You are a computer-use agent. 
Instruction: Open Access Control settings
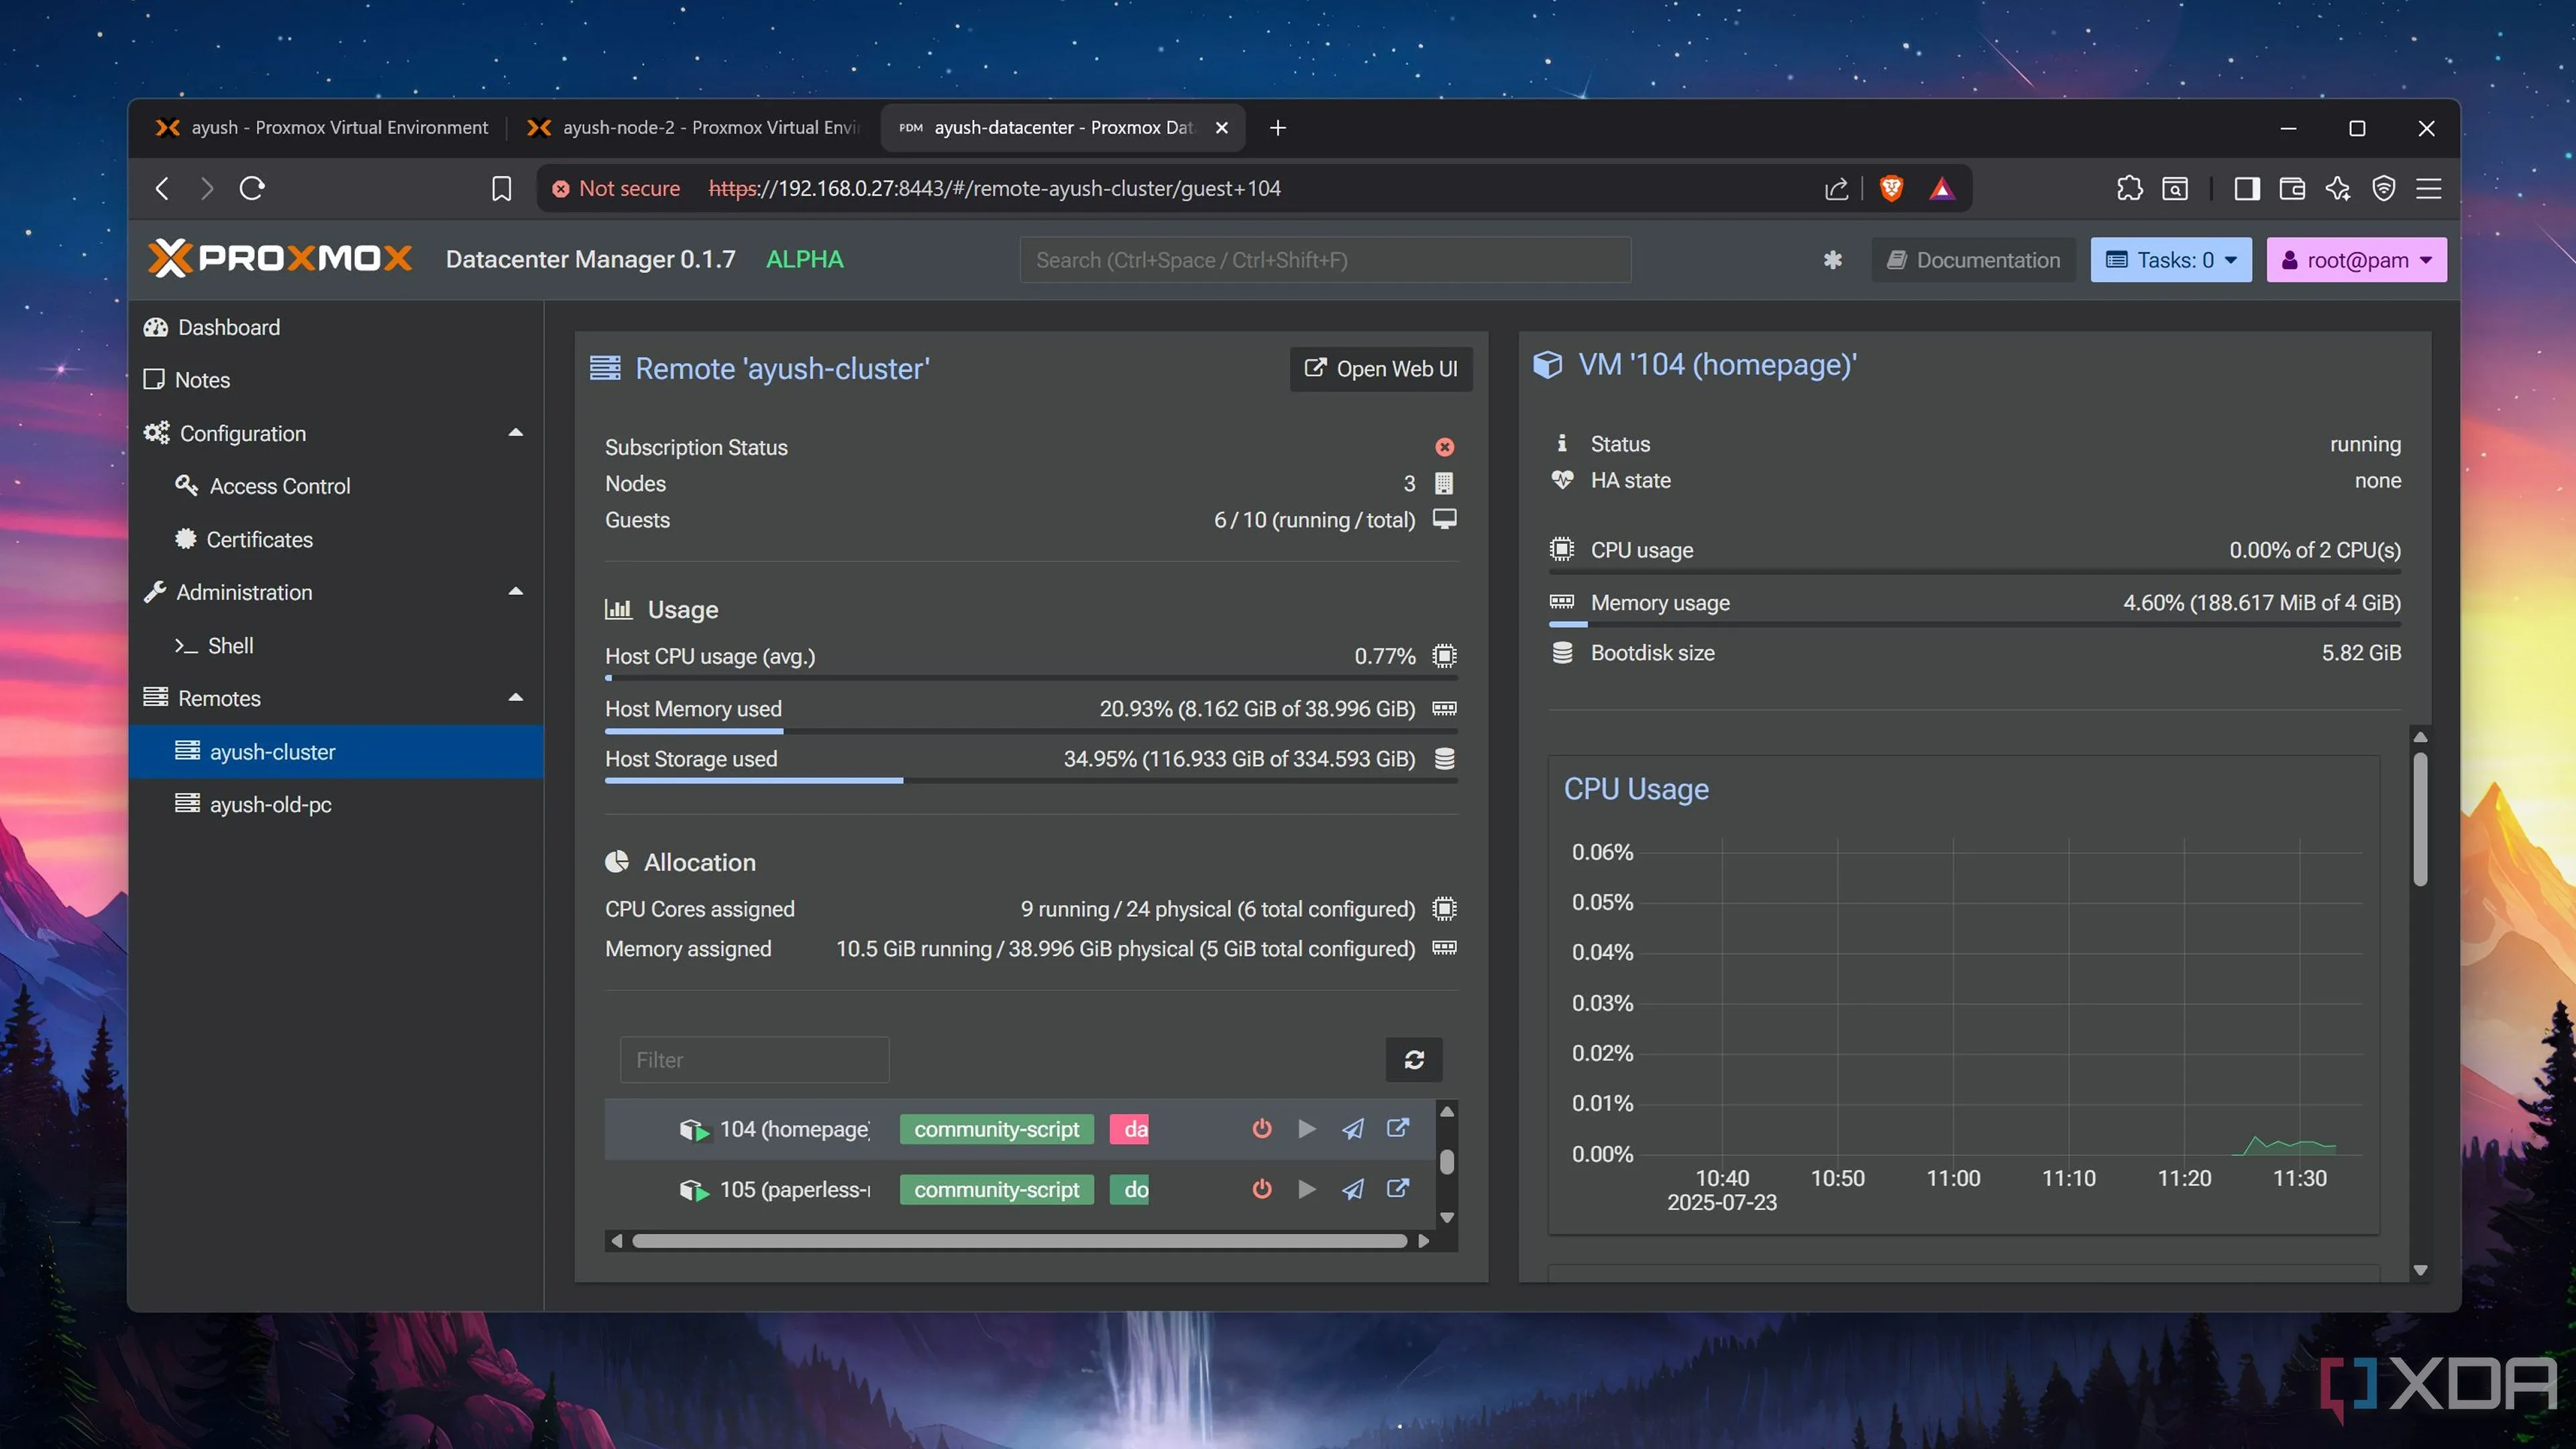(336, 486)
